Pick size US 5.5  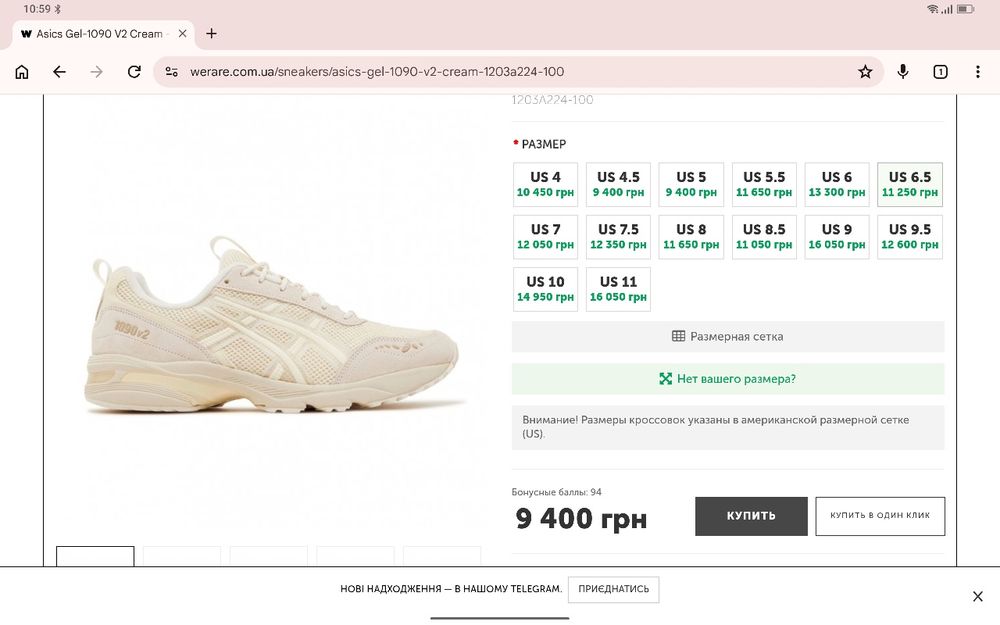point(764,184)
